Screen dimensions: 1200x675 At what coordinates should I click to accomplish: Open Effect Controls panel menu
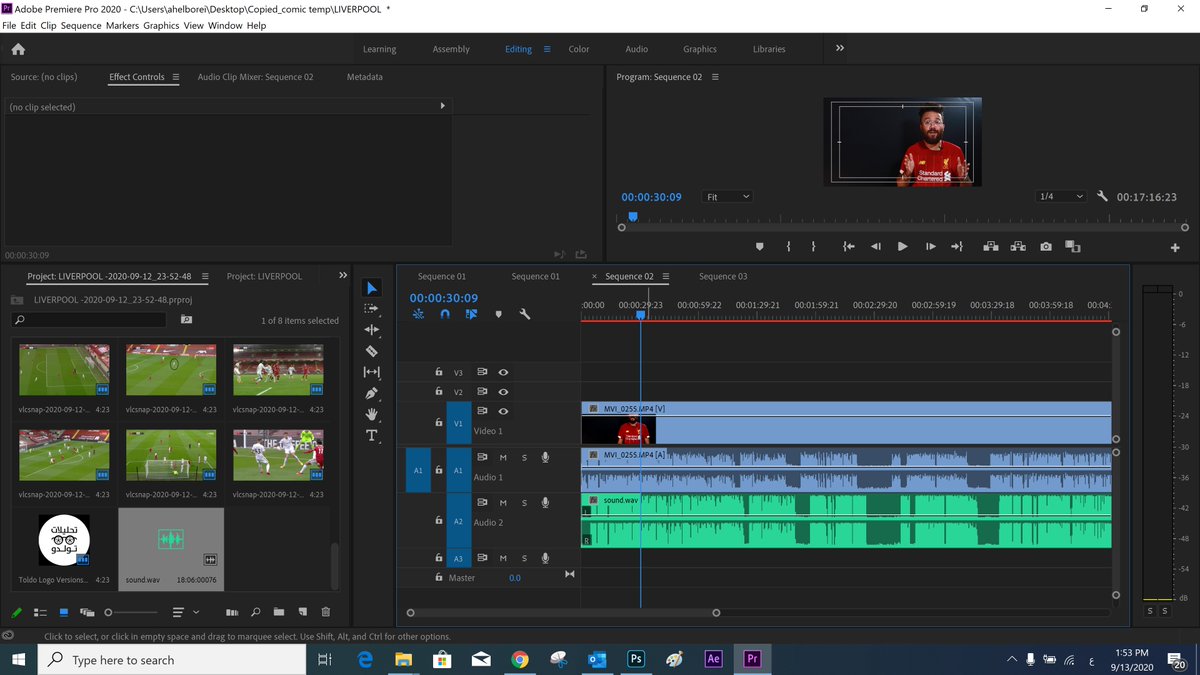(x=175, y=77)
